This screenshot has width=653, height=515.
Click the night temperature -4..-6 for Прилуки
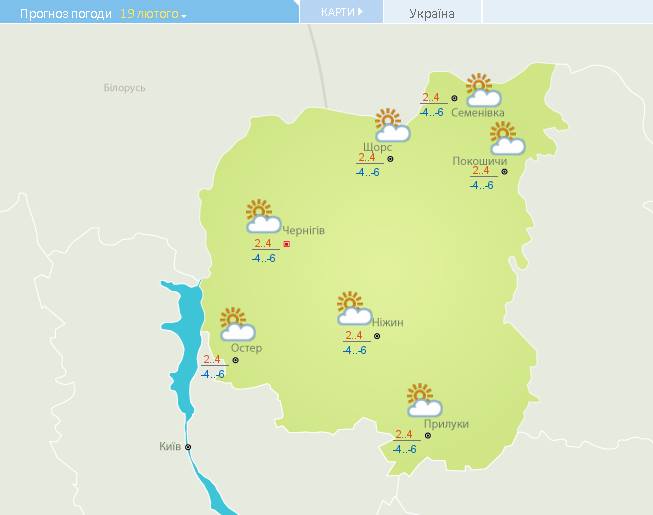(404, 449)
